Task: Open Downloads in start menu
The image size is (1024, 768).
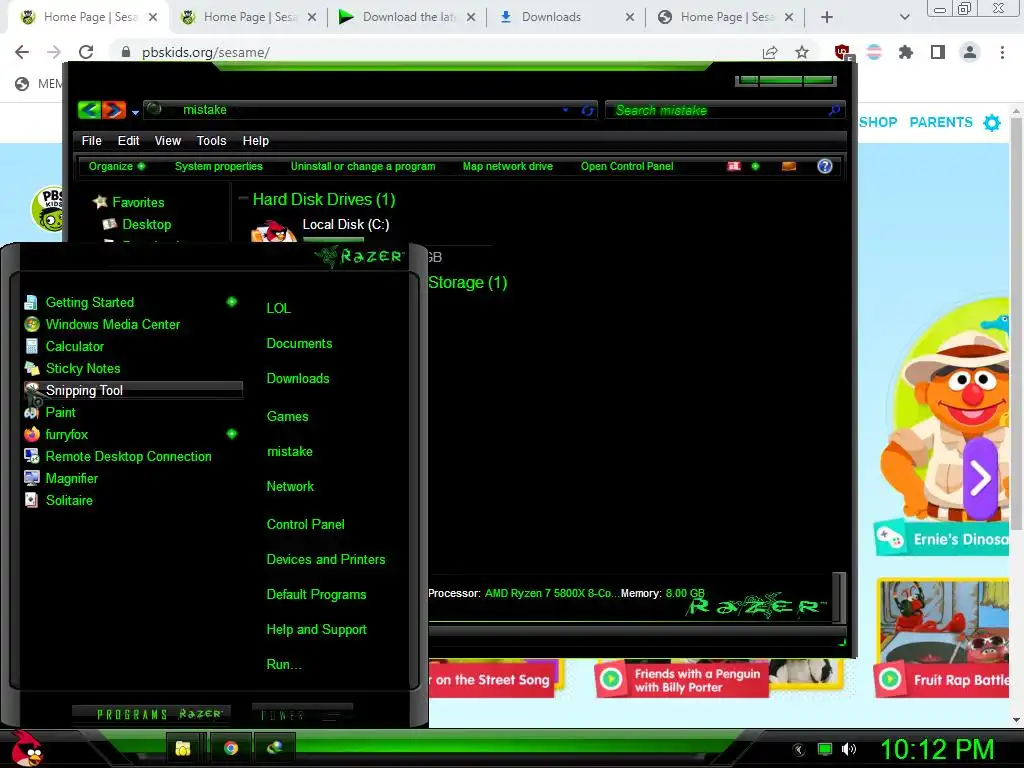Action: pyautogui.click(x=298, y=379)
